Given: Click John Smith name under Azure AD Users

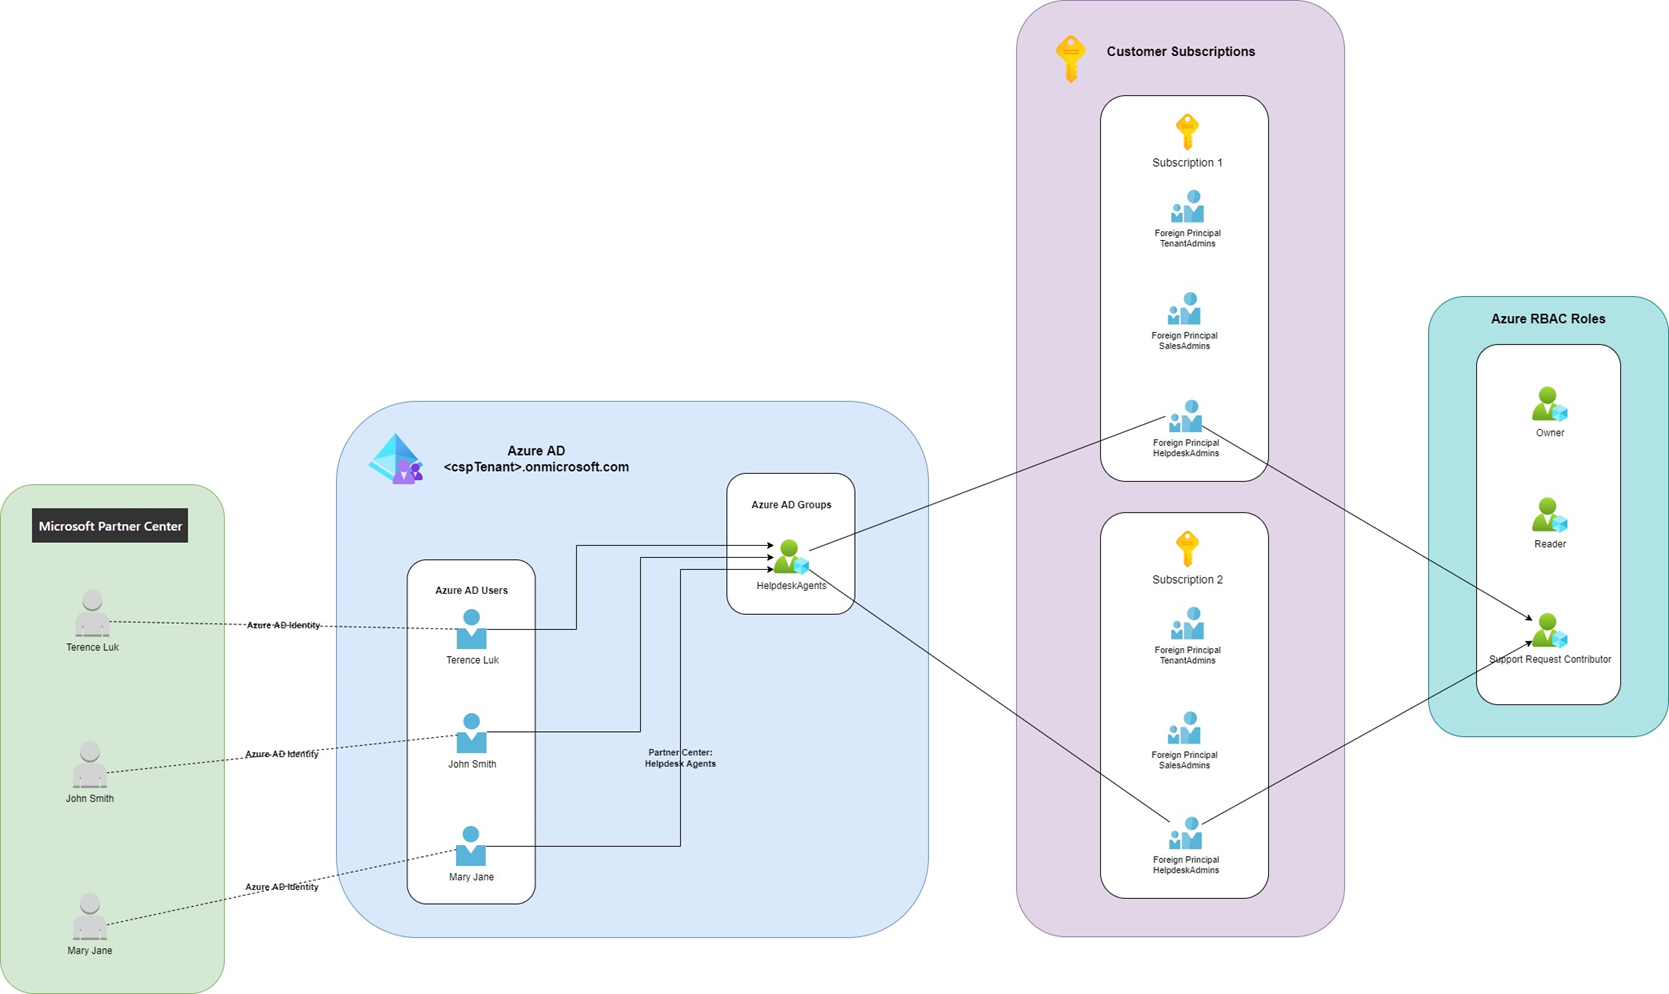Looking at the screenshot, I should click(472, 764).
